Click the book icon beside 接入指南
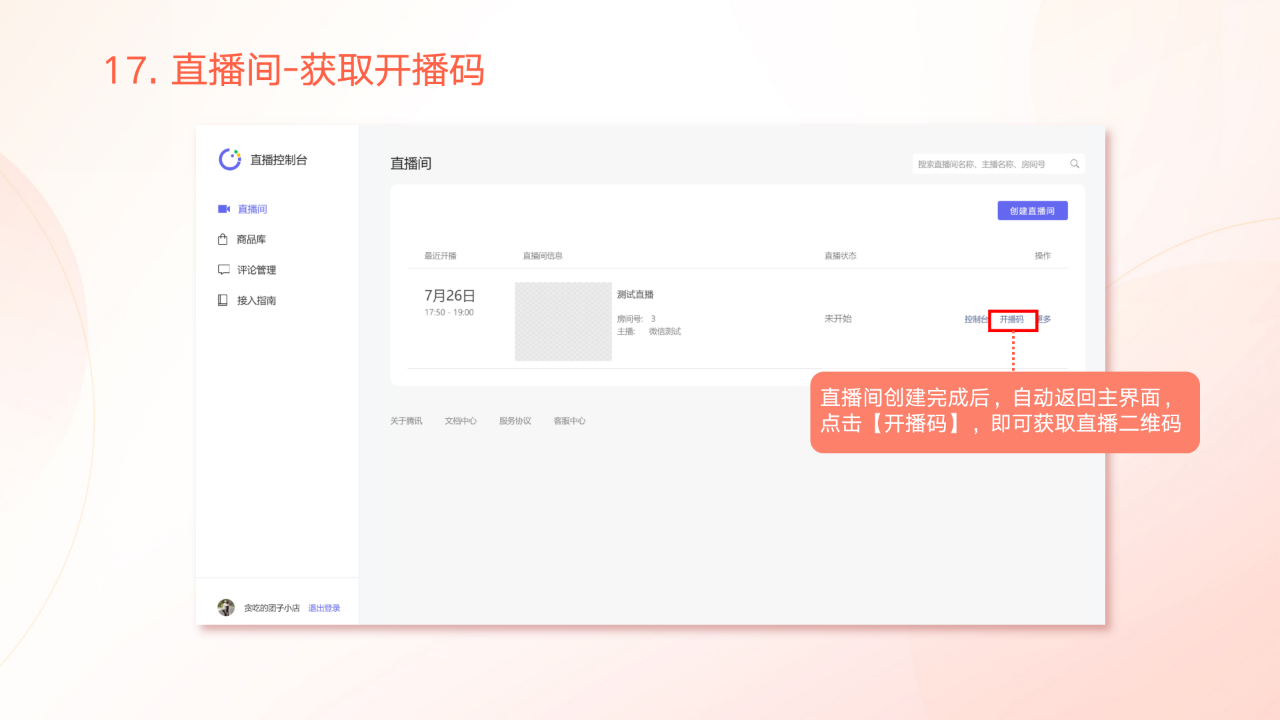Viewport: 1280px width, 720px height. [x=224, y=300]
